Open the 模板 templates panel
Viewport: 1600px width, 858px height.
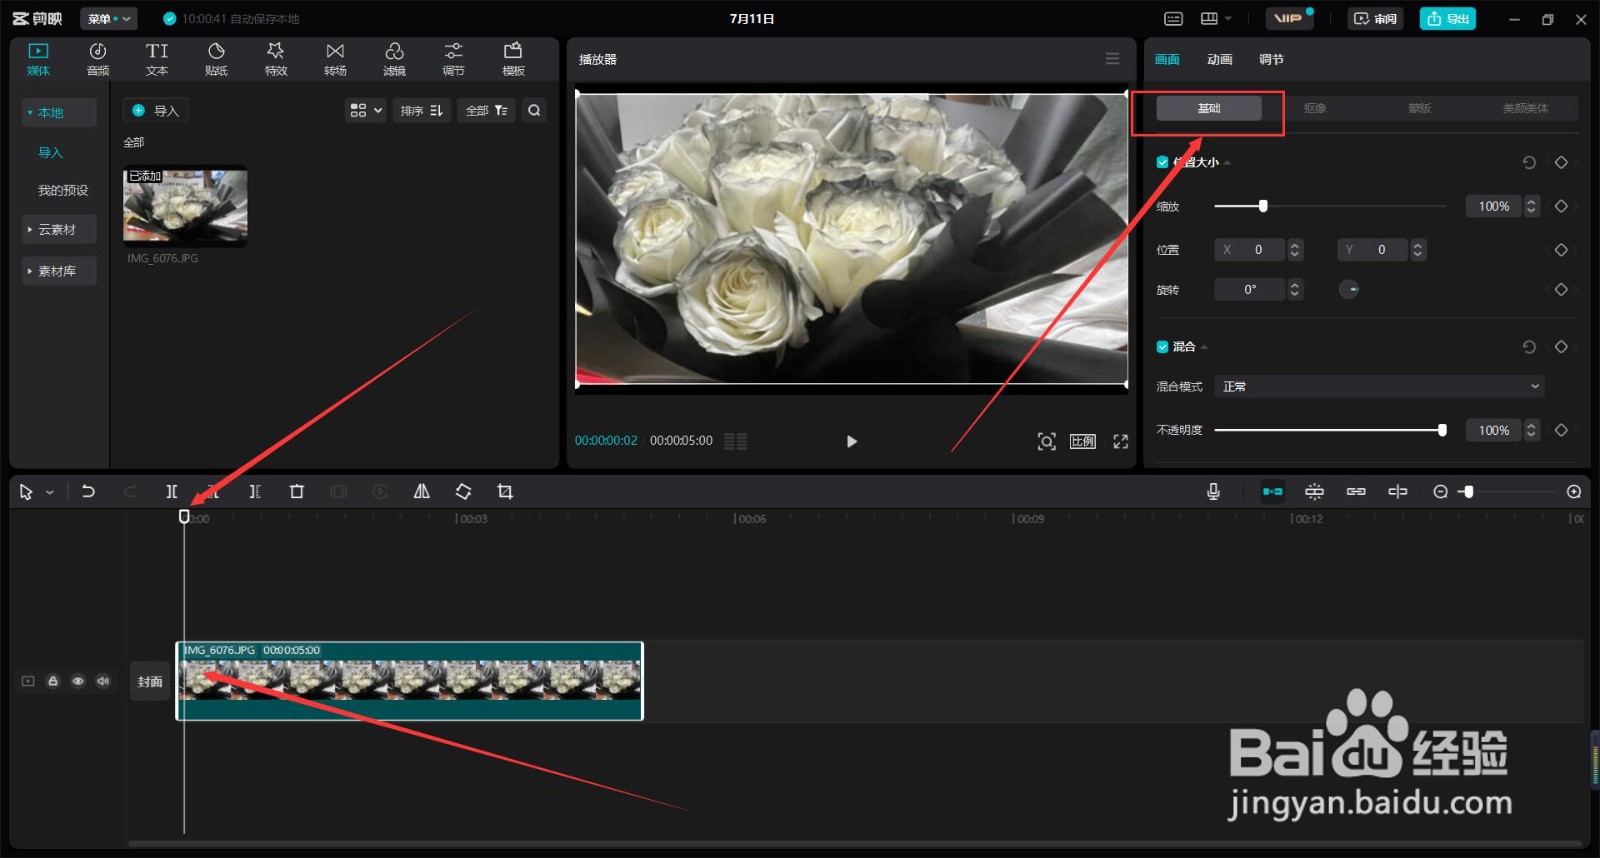click(513, 59)
